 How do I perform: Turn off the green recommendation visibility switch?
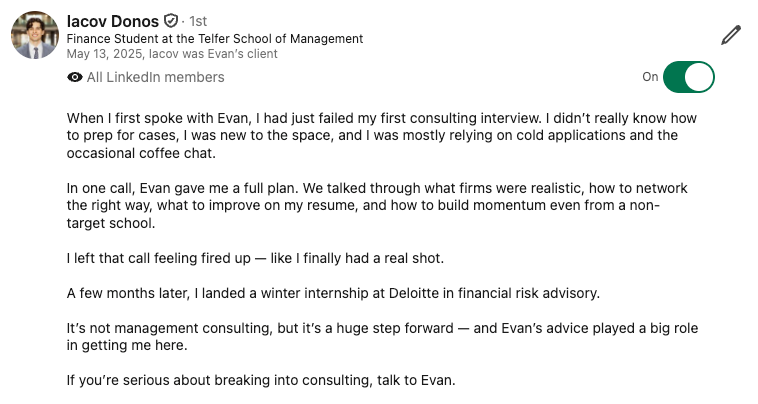688,77
